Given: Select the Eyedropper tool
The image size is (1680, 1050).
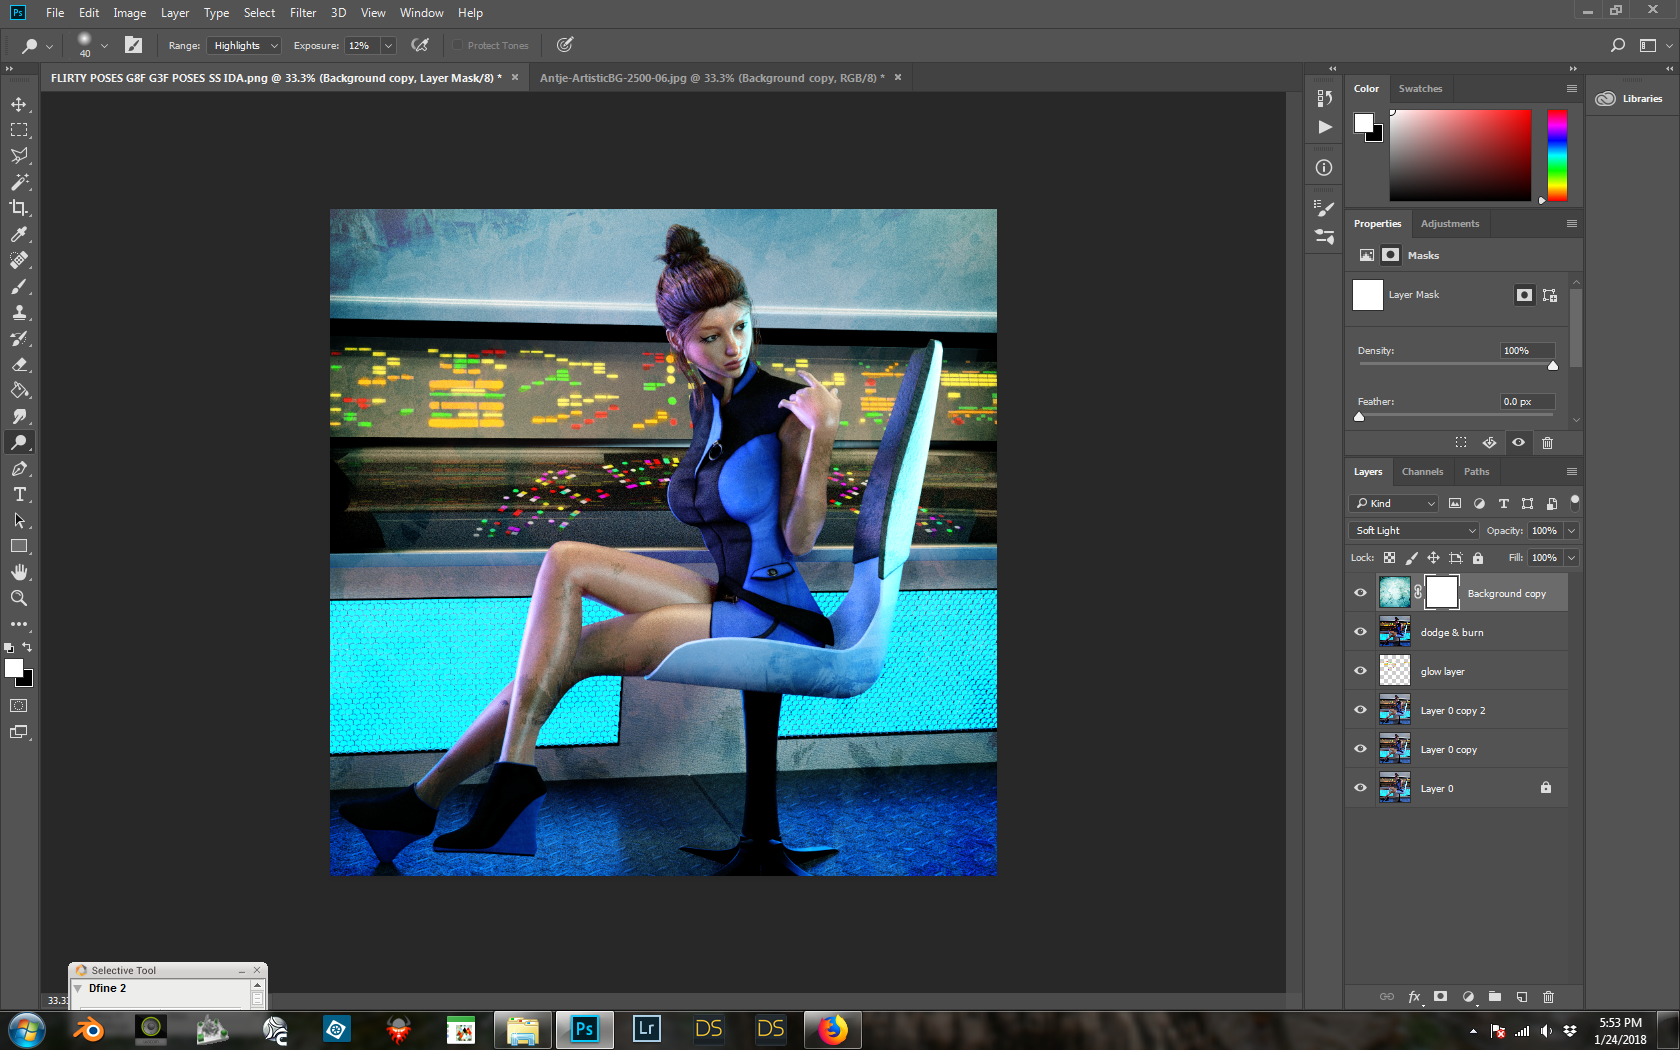Looking at the screenshot, I should tap(19, 234).
